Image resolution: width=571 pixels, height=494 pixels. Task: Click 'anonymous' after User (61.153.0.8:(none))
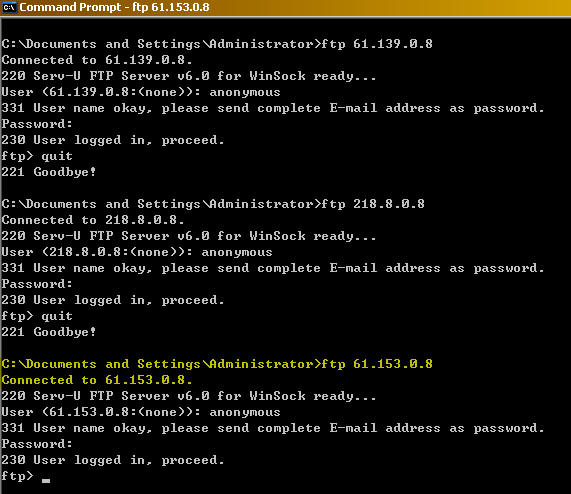coord(245,412)
